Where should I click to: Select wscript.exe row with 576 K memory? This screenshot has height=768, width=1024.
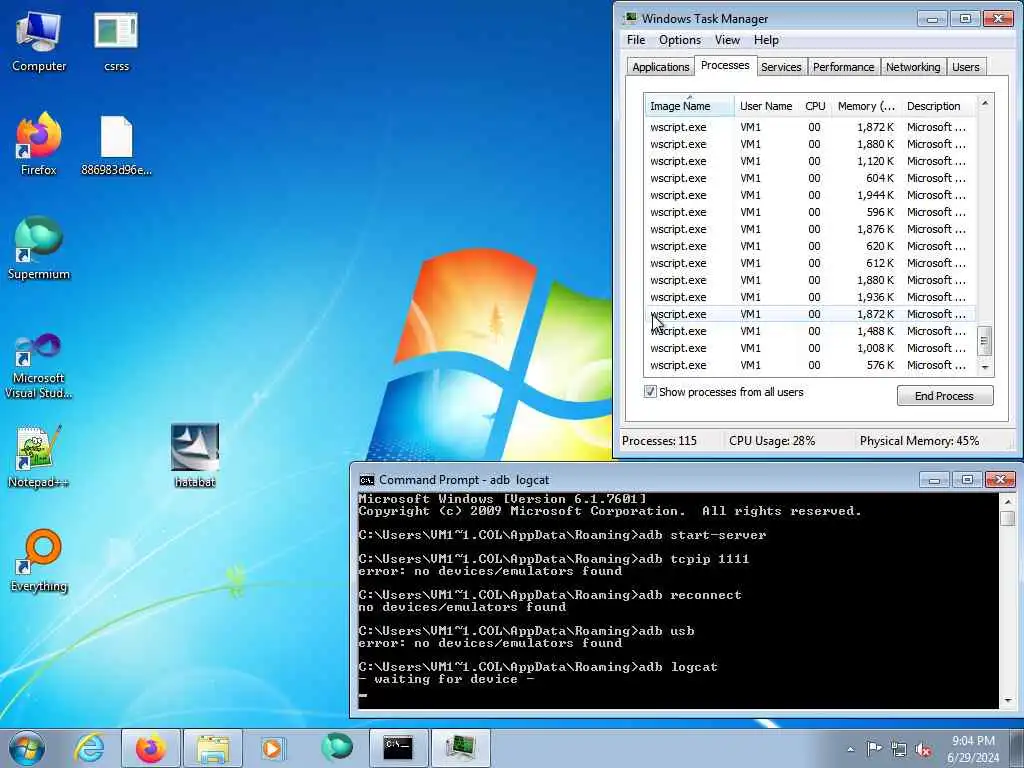click(x=810, y=365)
